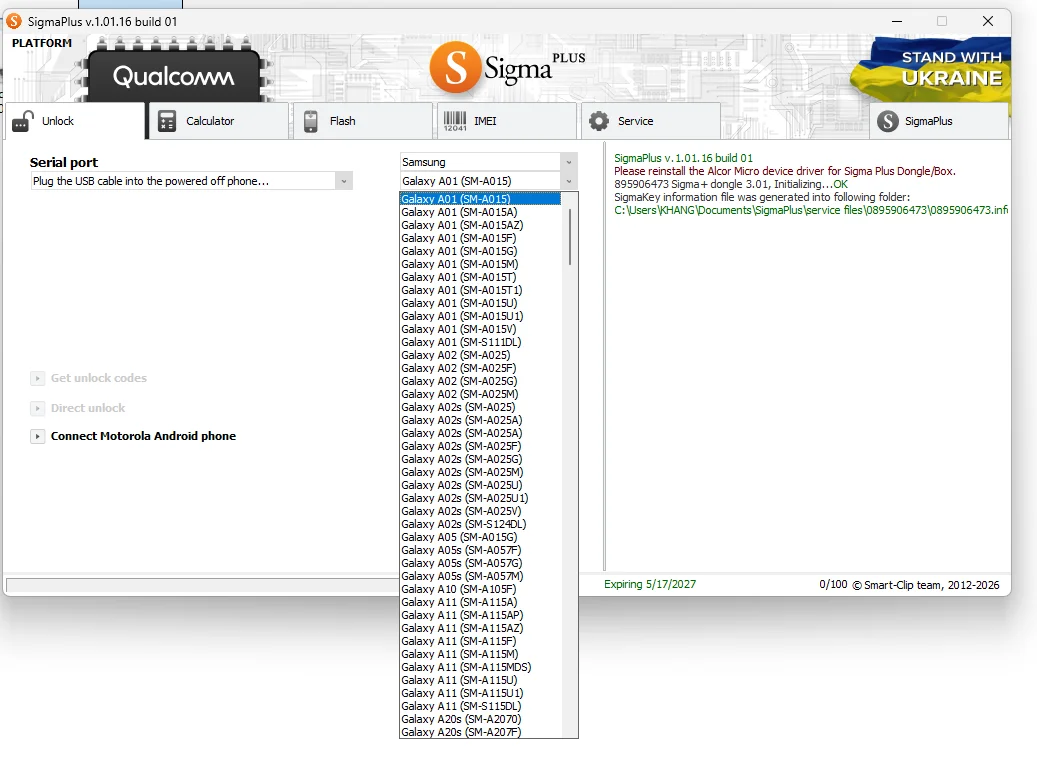Viewport: 1037px width, 757px height.
Task: Select Galaxy A02s (SM-A025F)
Action: 481,446
